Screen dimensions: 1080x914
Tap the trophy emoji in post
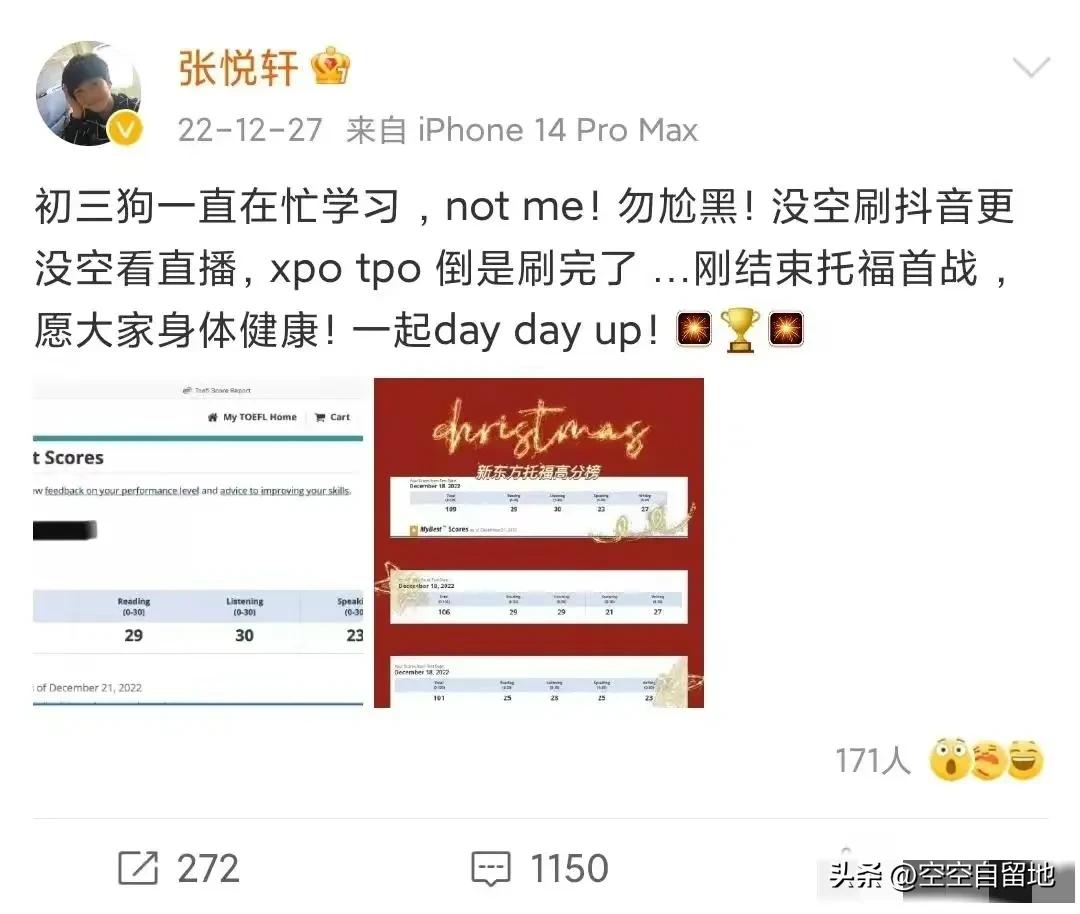[740, 330]
